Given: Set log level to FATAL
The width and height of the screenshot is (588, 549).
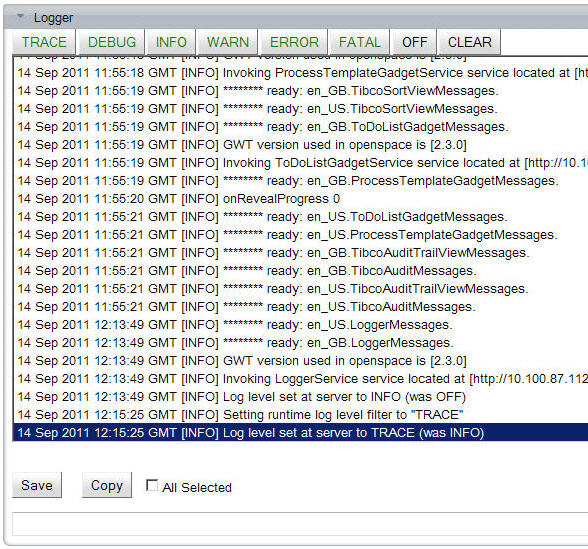Looking at the screenshot, I should click(359, 42).
